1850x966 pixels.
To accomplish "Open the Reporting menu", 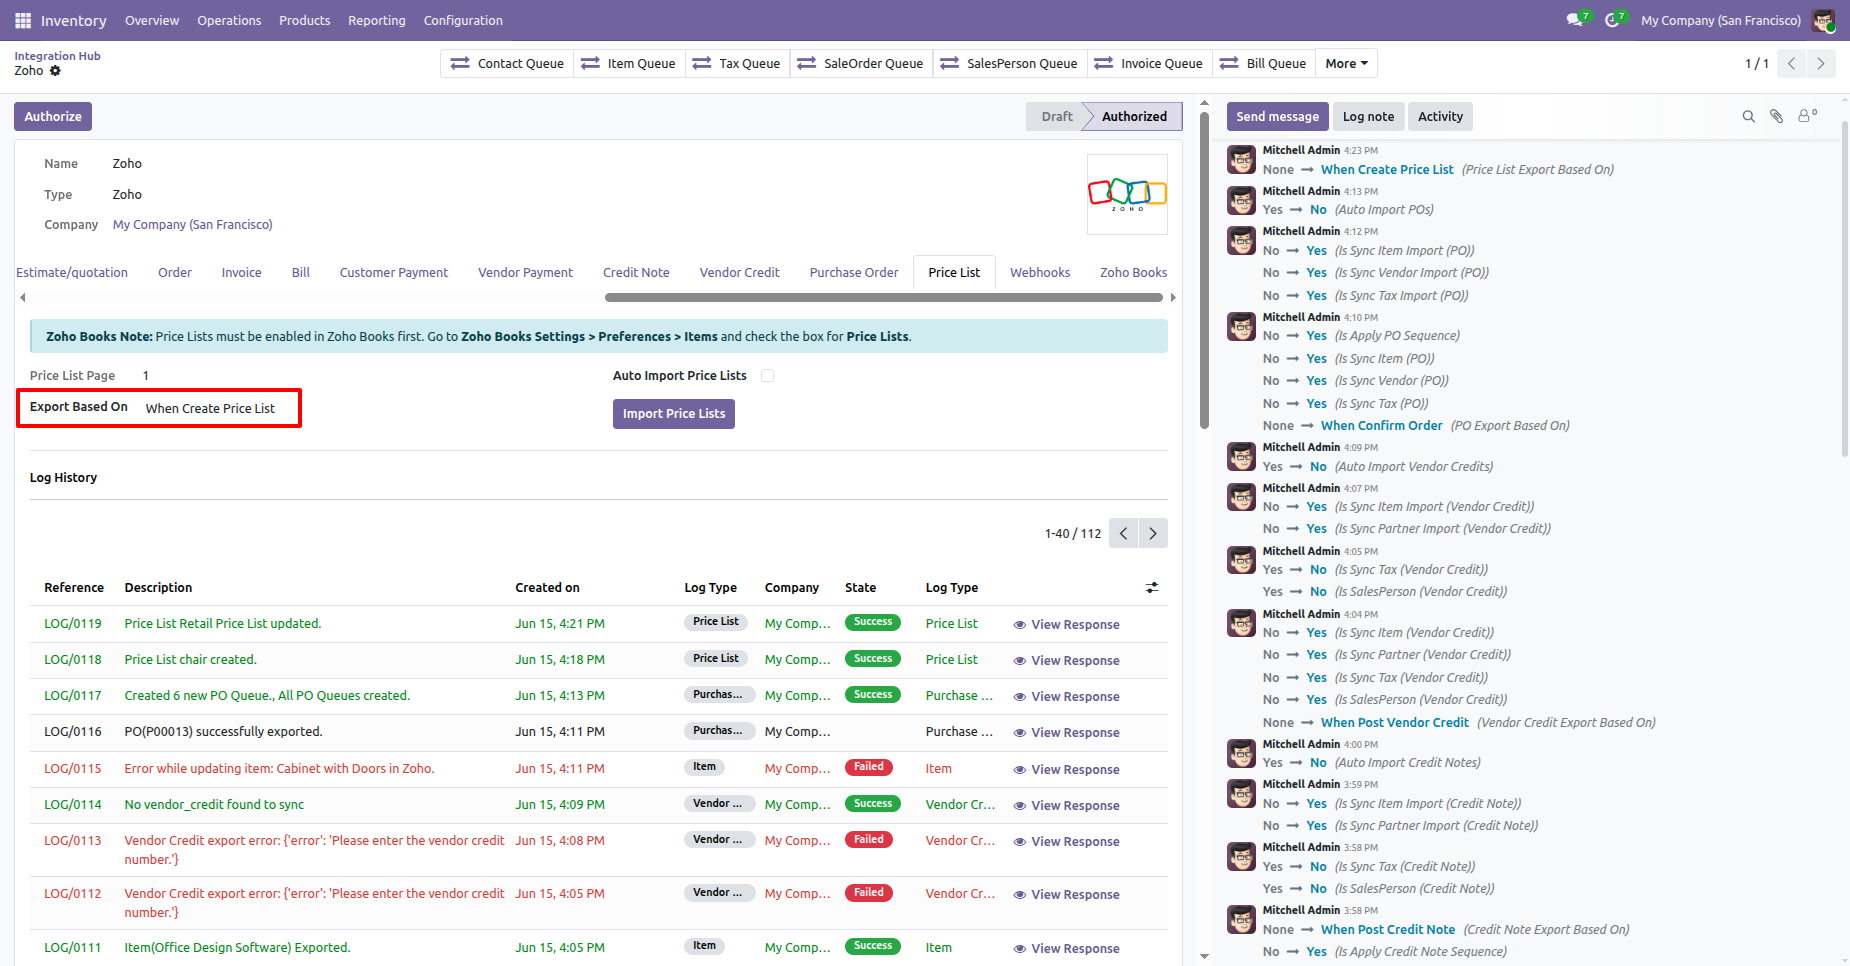I will coord(377,20).
